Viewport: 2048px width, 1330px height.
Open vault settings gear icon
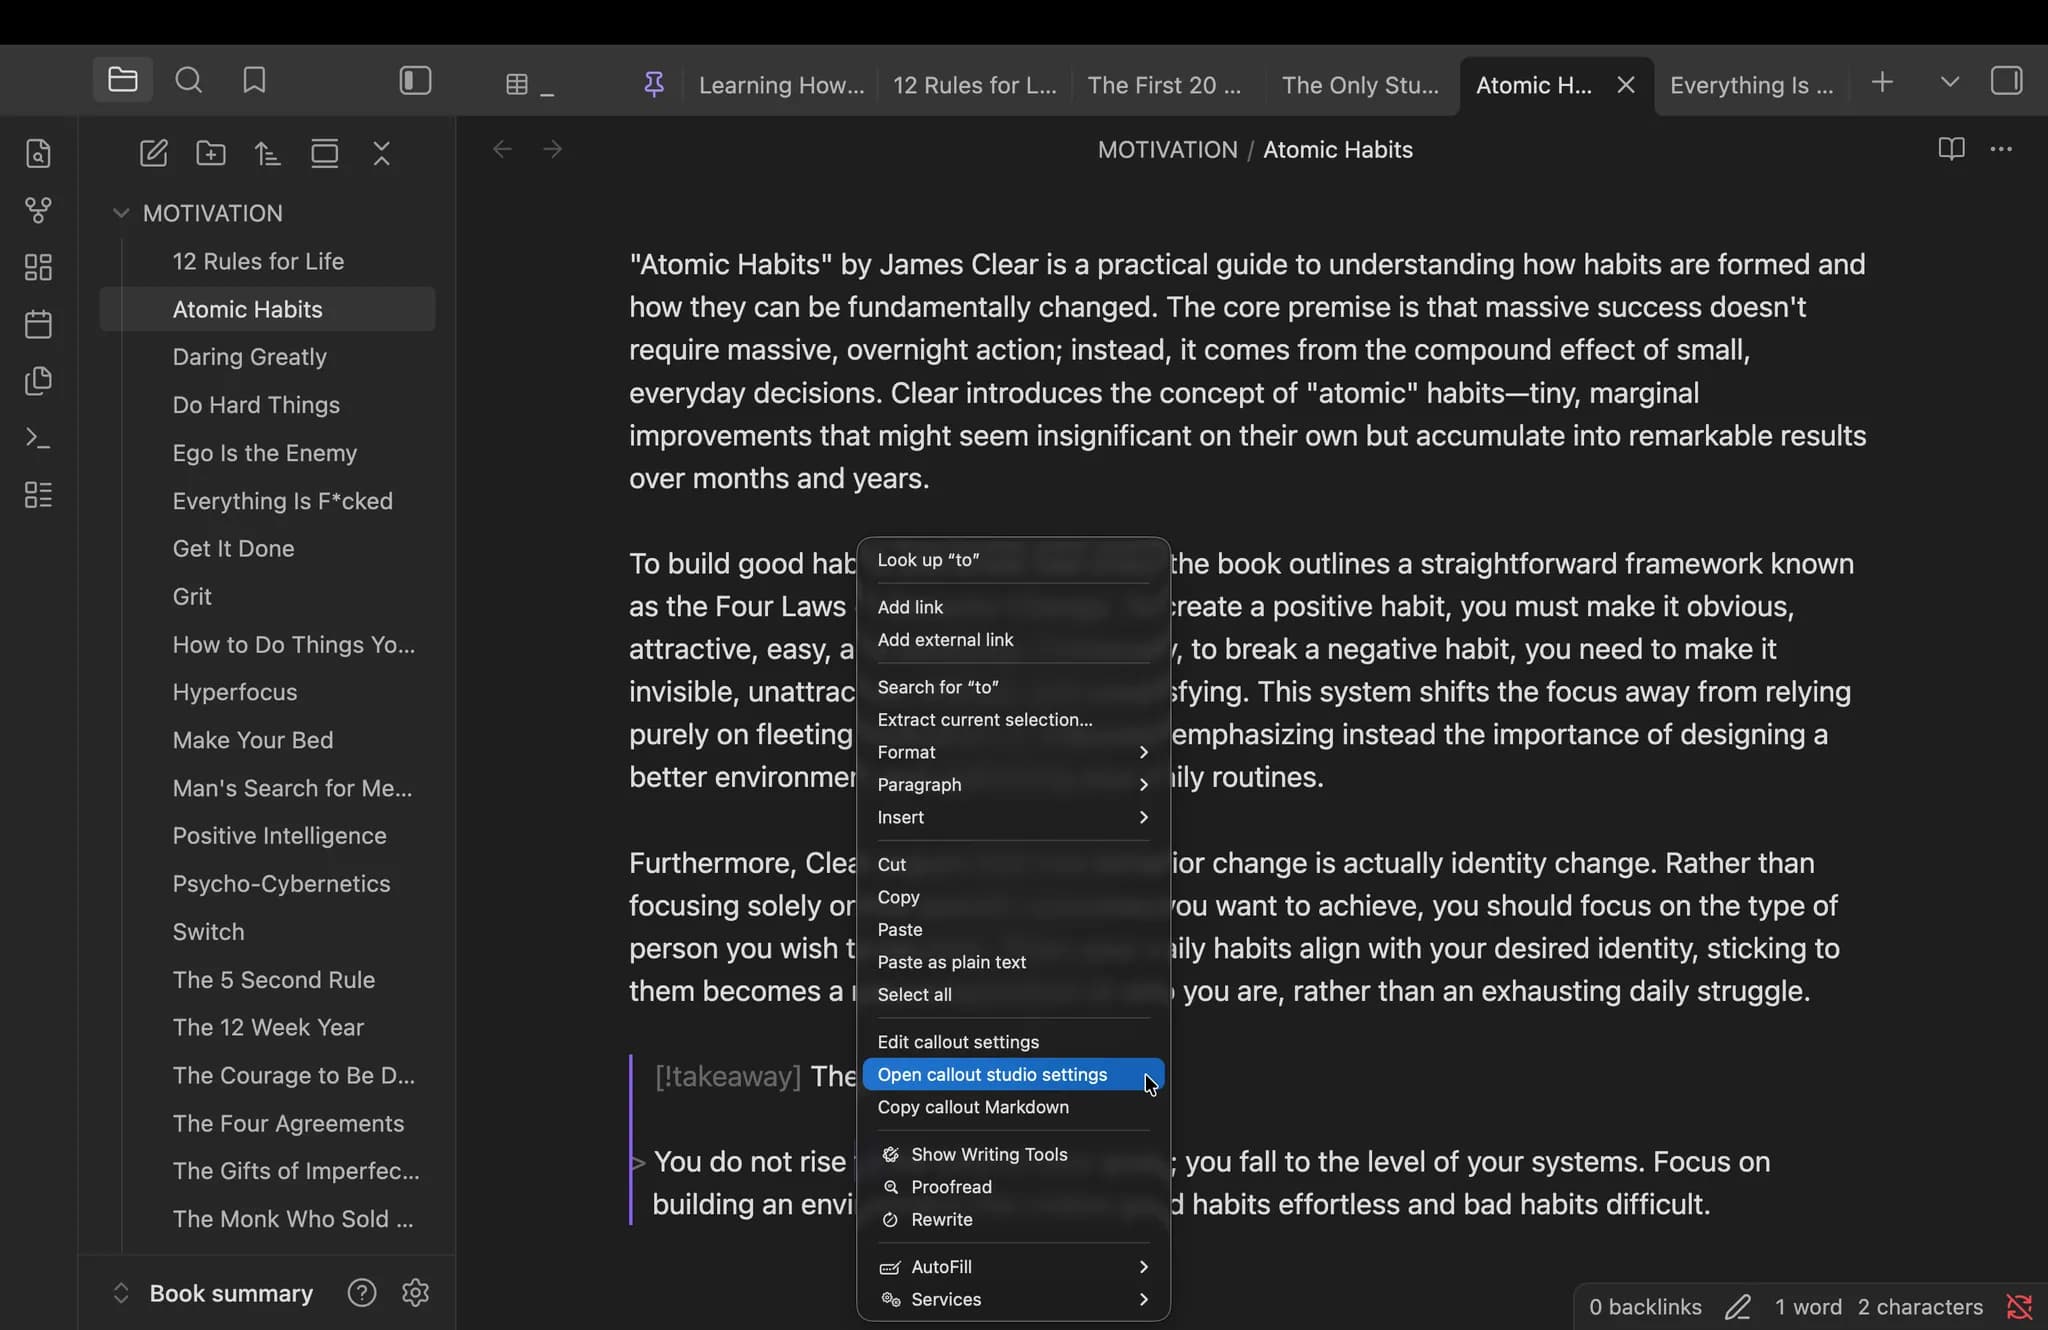coord(415,1293)
